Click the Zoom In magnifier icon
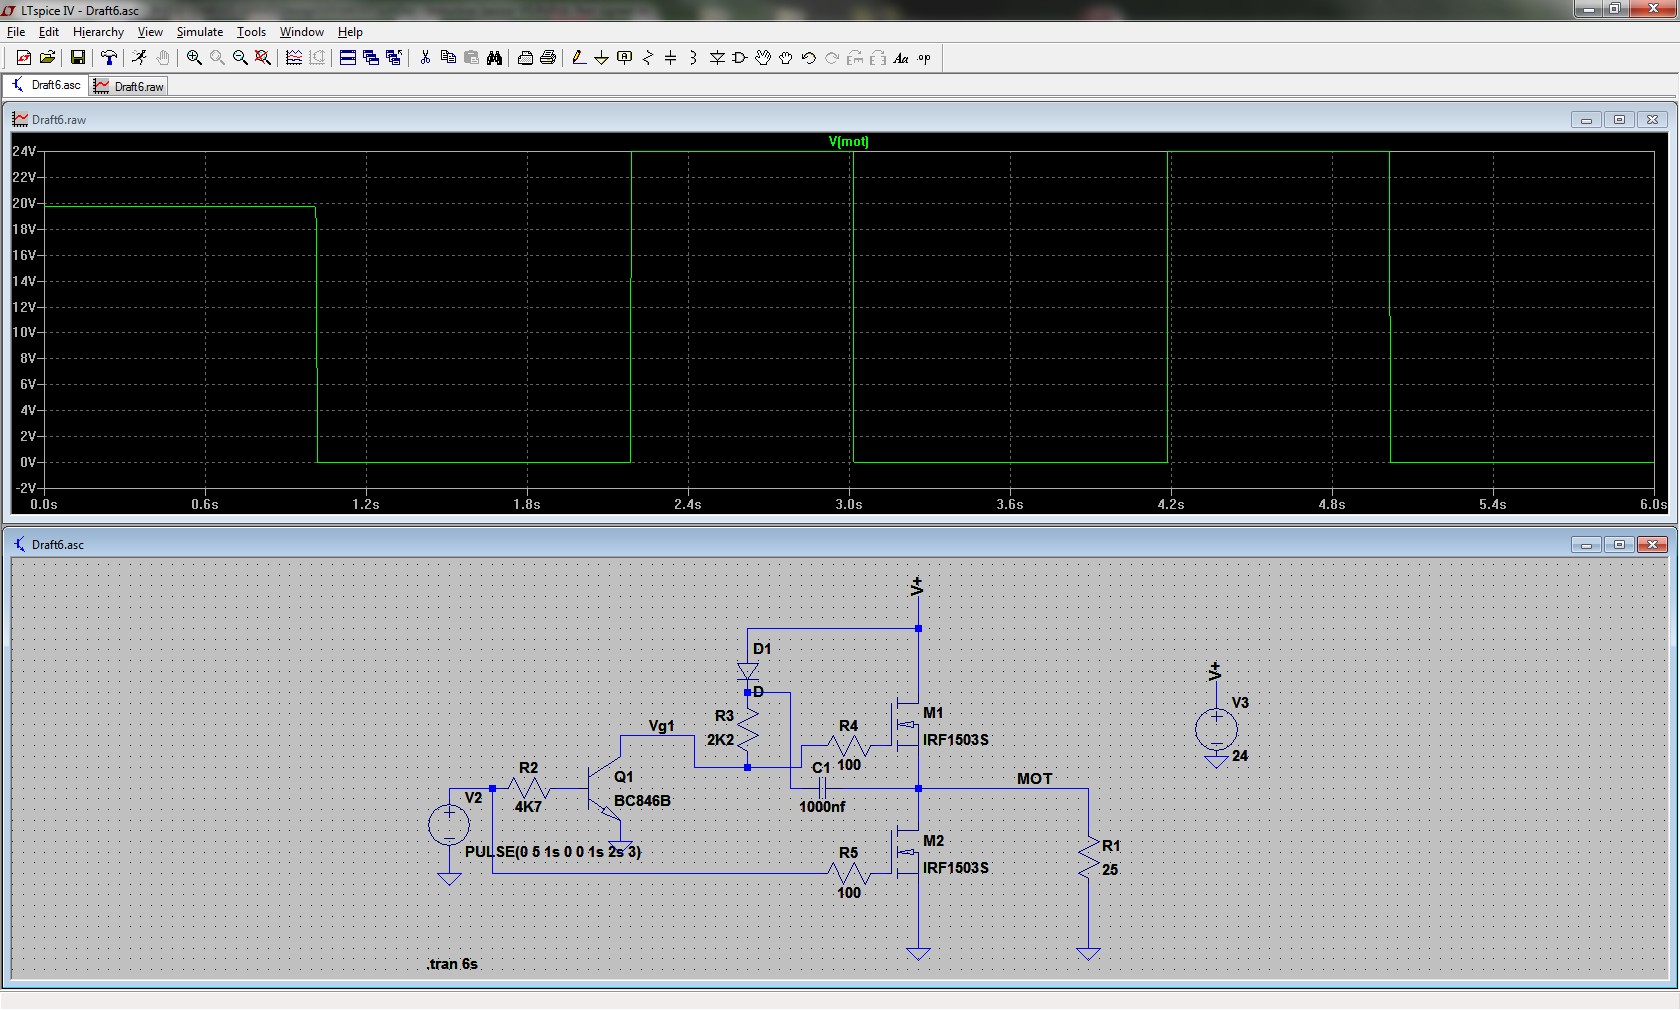The width and height of the screenshot is (1680, 1010). pos(194,58)
